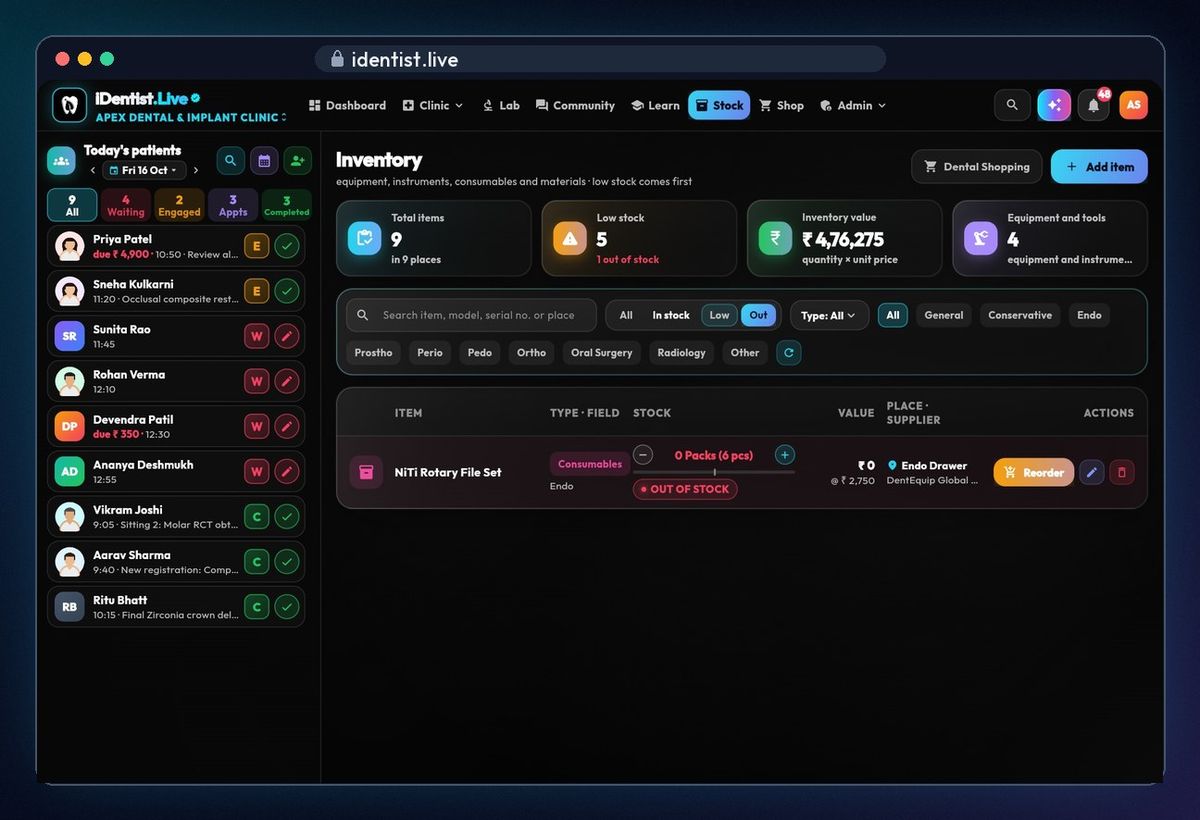Mark Priya Patel as completed checkmark
Image resolution: width=1200 pixels, height=820 pixels.
287,246
